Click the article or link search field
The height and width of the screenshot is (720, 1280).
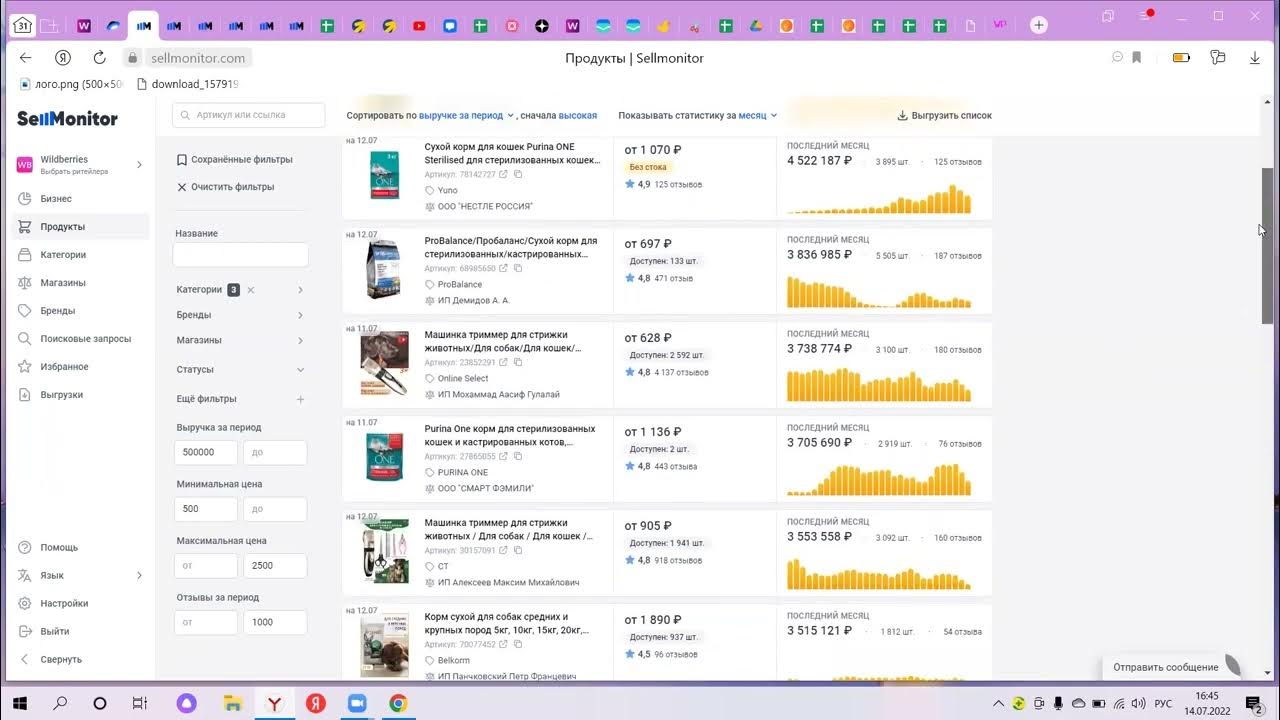coord(249,115)
